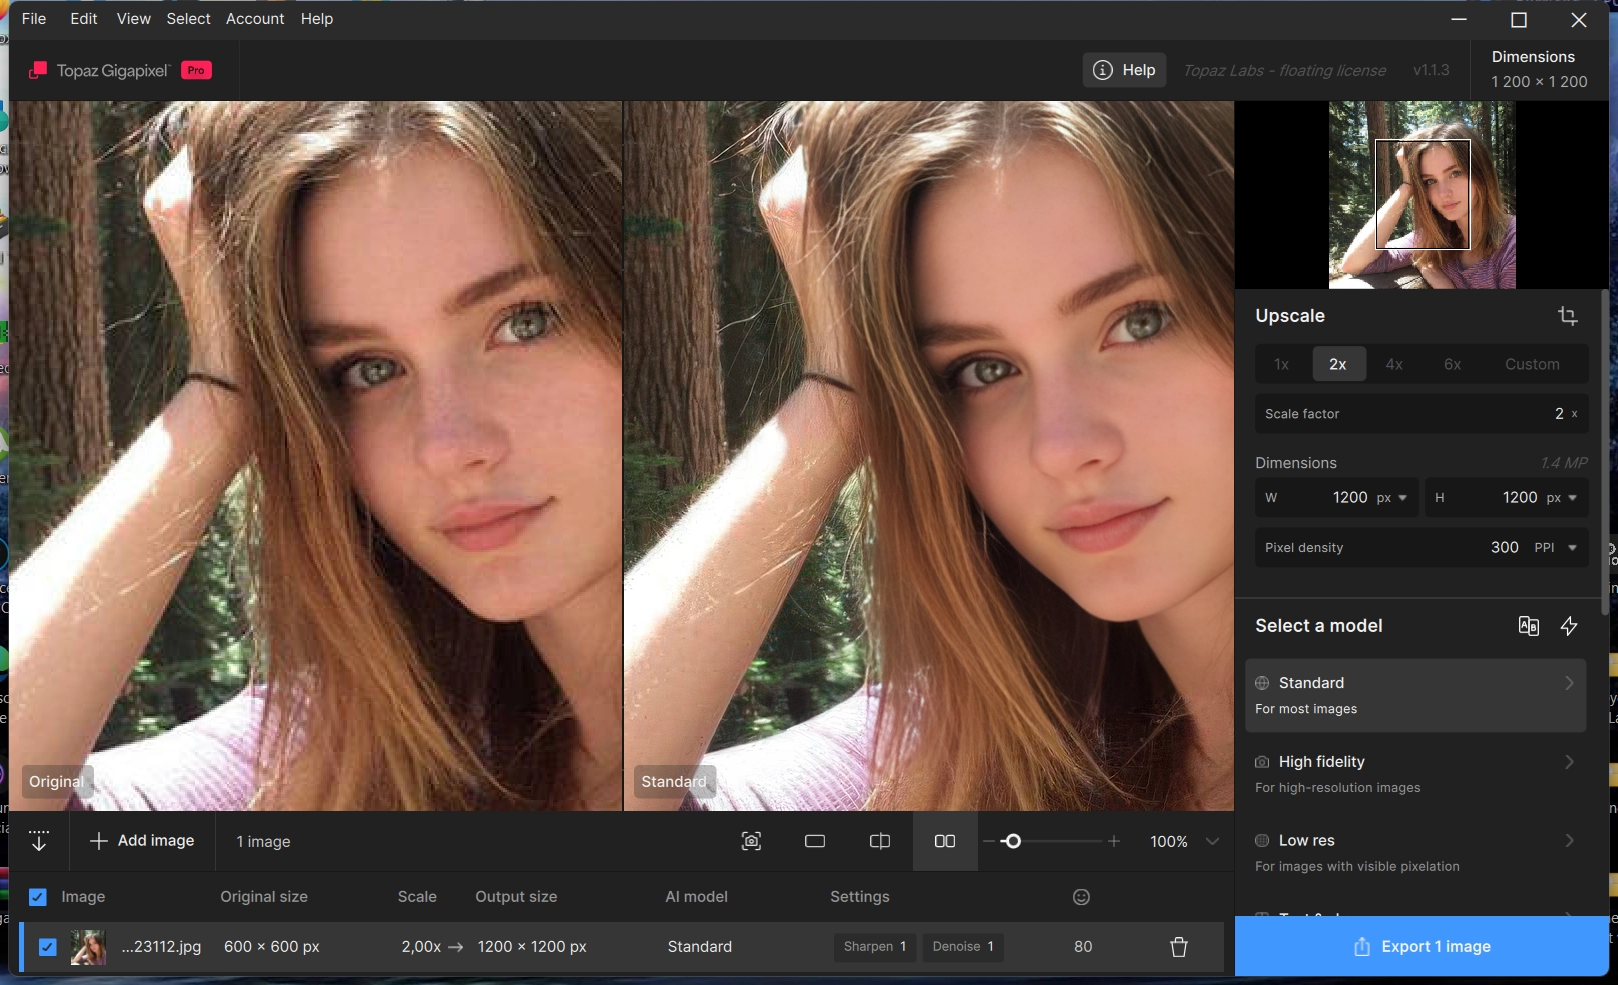The width and height of the screenshot is (1618, 985).
Task: Expand the 100% zoom level dropdown
Action: coord(1212,842)
